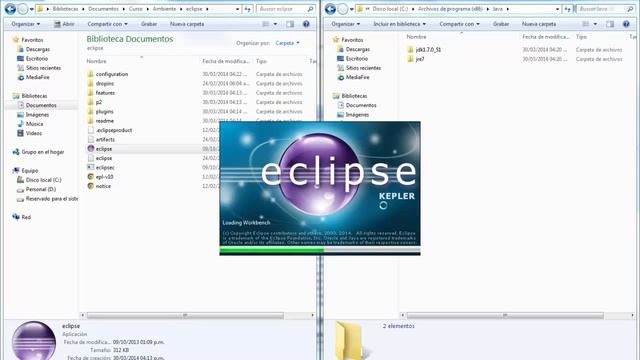Click the Back arrow in the left Explorer window

(10, 9)
